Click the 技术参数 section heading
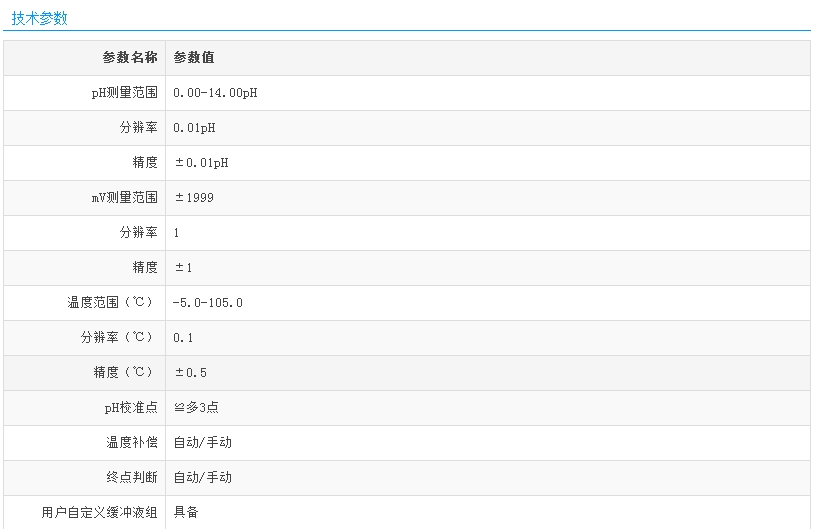The width and height of the screenshot is (823, 529). click(x=40, y=18)
